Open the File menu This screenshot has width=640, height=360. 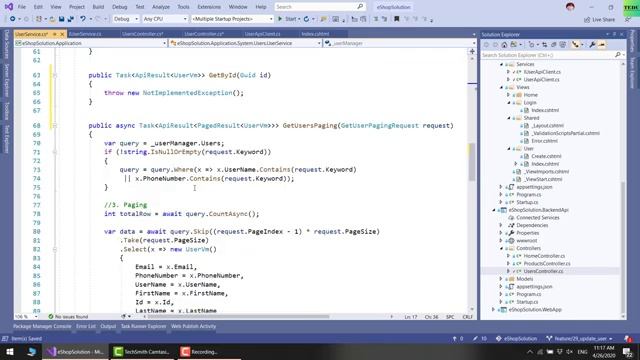point(22,7)
